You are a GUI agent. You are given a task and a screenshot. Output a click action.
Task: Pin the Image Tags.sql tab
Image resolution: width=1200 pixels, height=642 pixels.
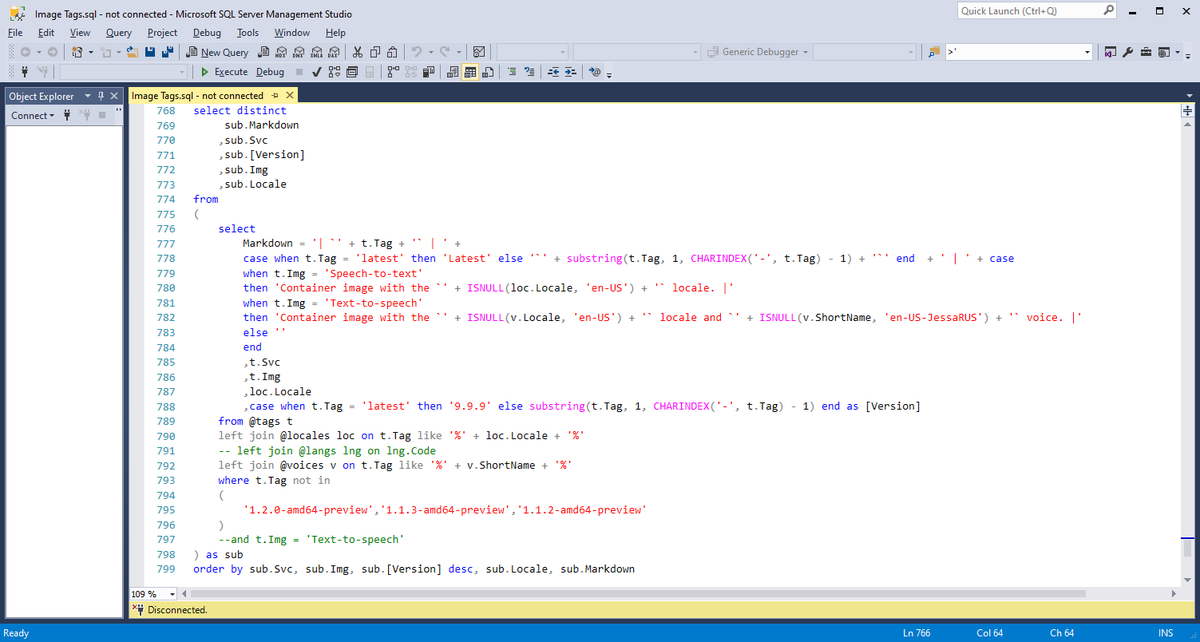275,95
